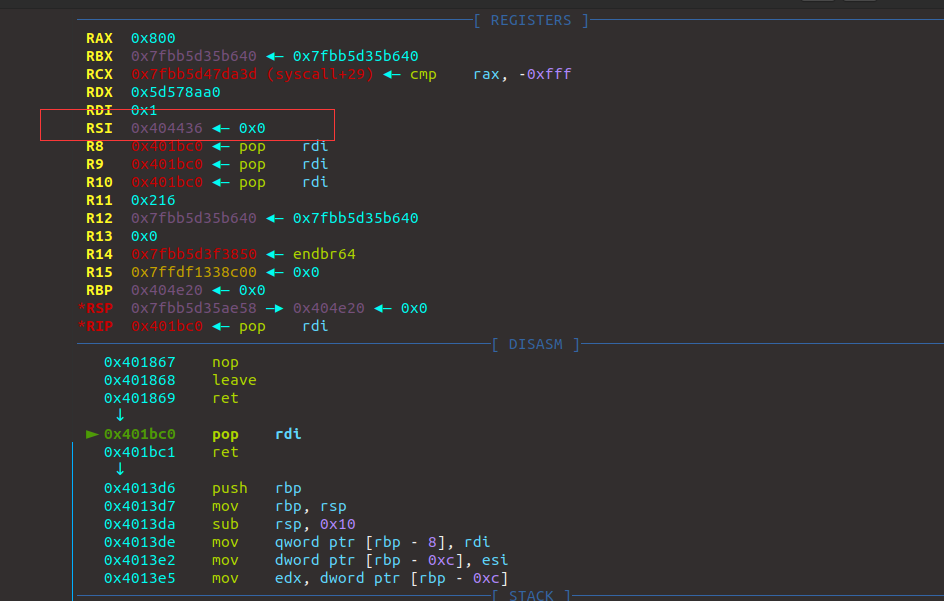Select push rbp at 0x4013d6
The height and width of the screenshot is (601, 944).
(x=256, y=488)
